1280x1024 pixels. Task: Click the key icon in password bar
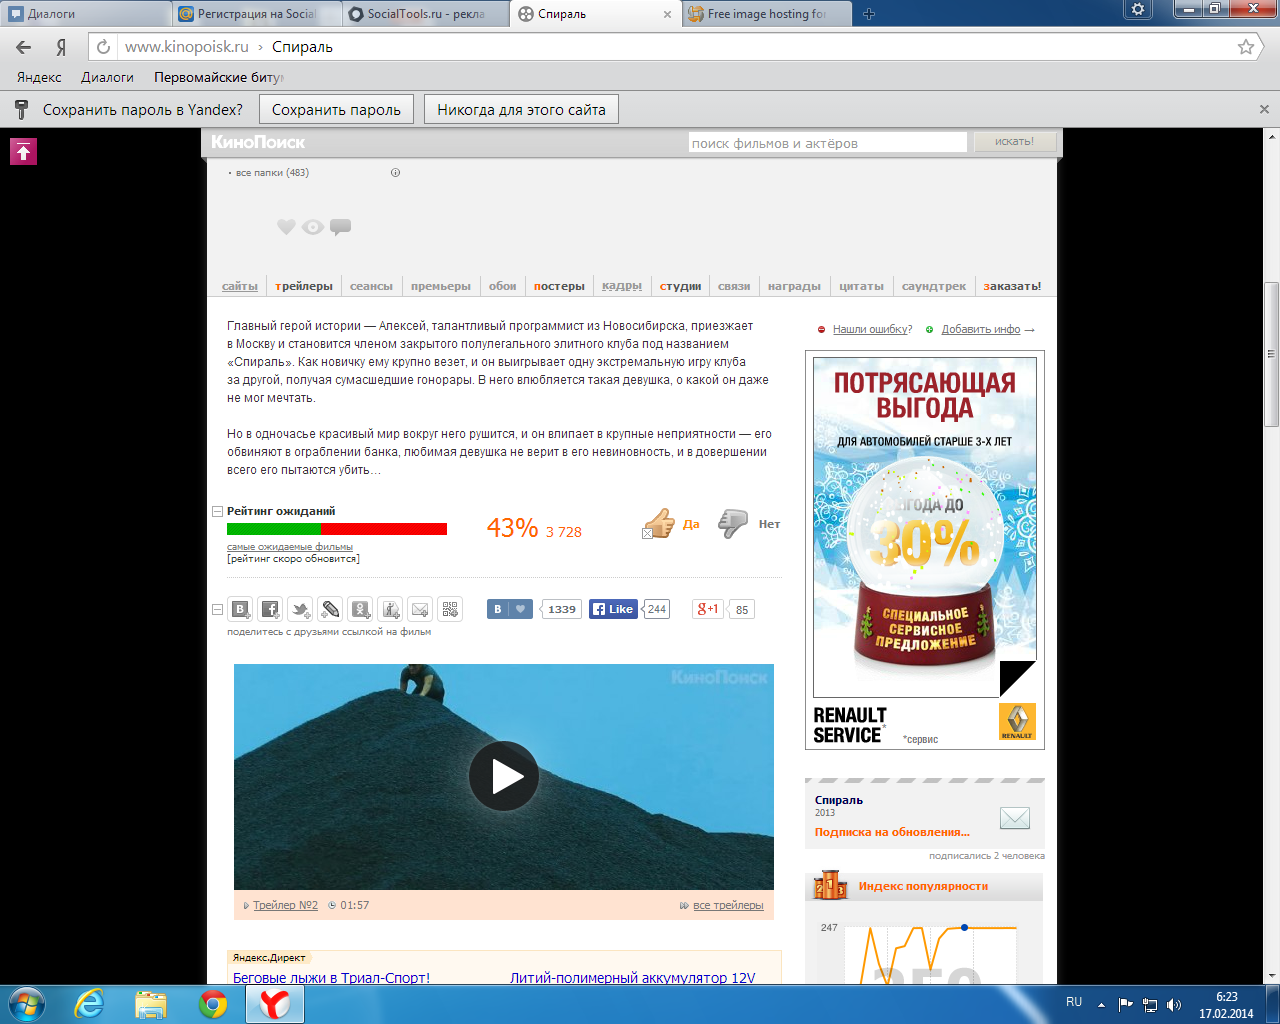[20, 109]
